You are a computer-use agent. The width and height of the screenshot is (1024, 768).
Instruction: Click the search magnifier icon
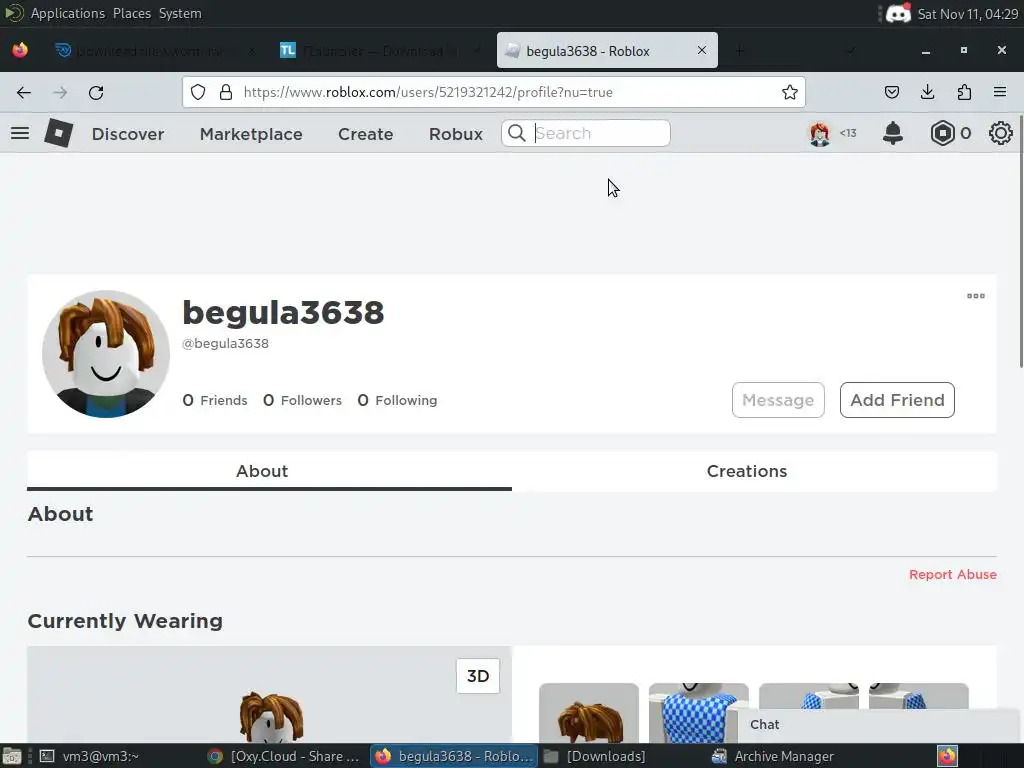517,133
